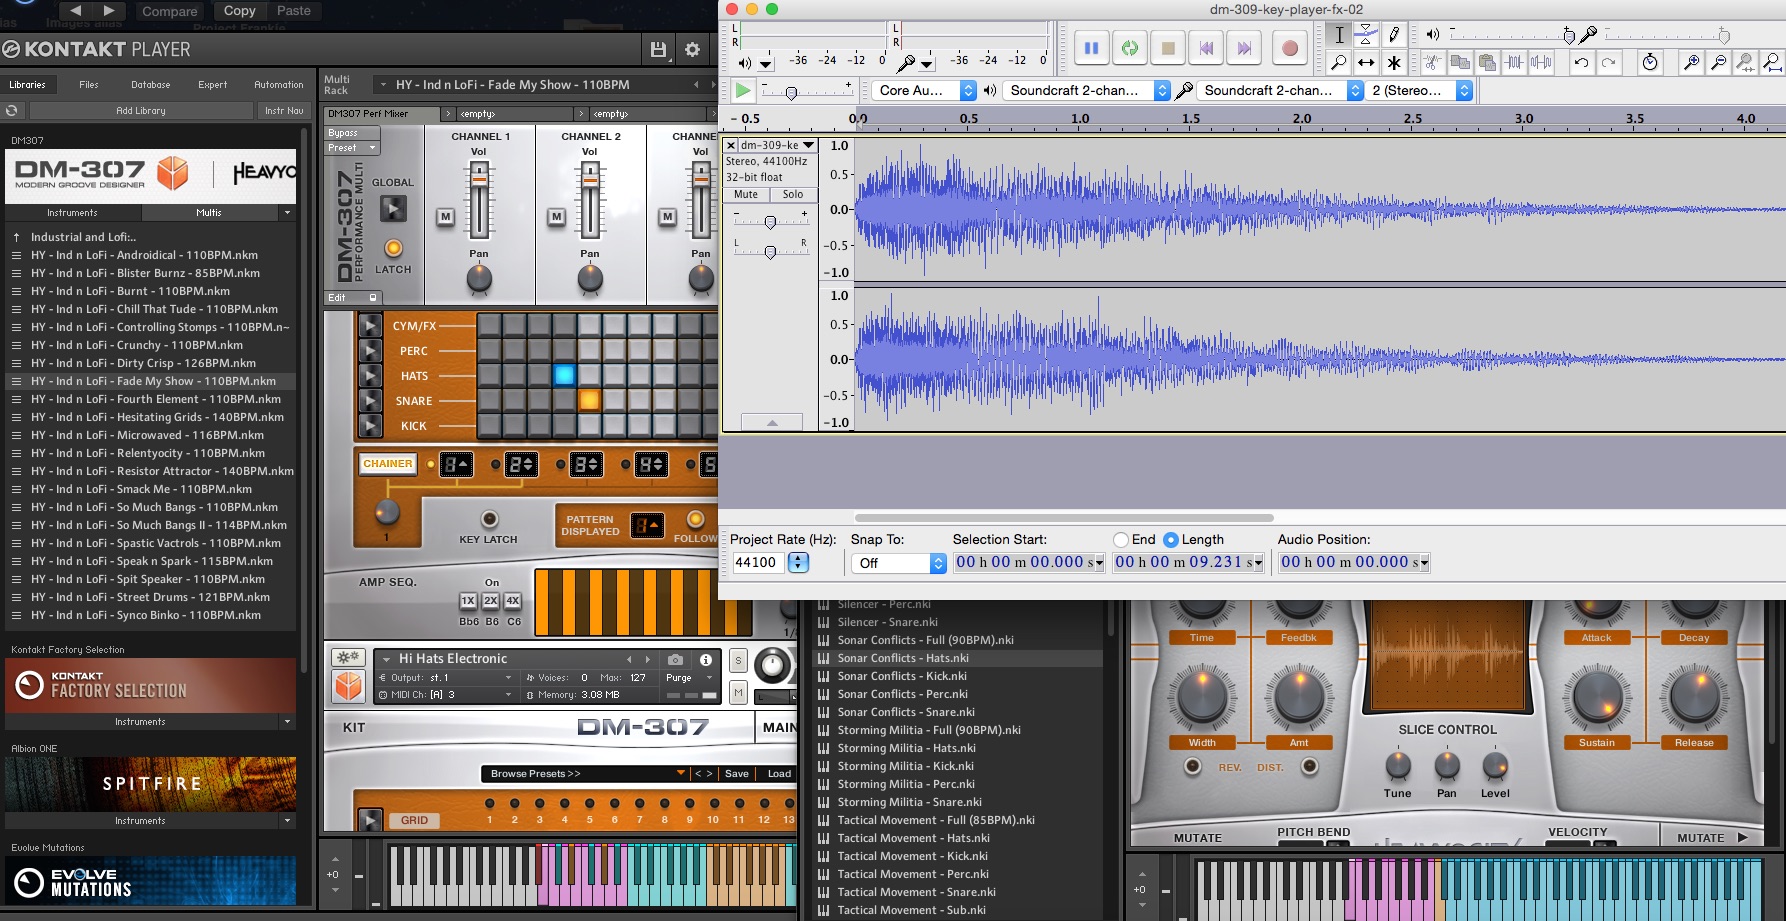The height and width of the screenshot is (921, 1786).
Task: Solo the dm-309 Audacity track
Action: coord(793,194)
